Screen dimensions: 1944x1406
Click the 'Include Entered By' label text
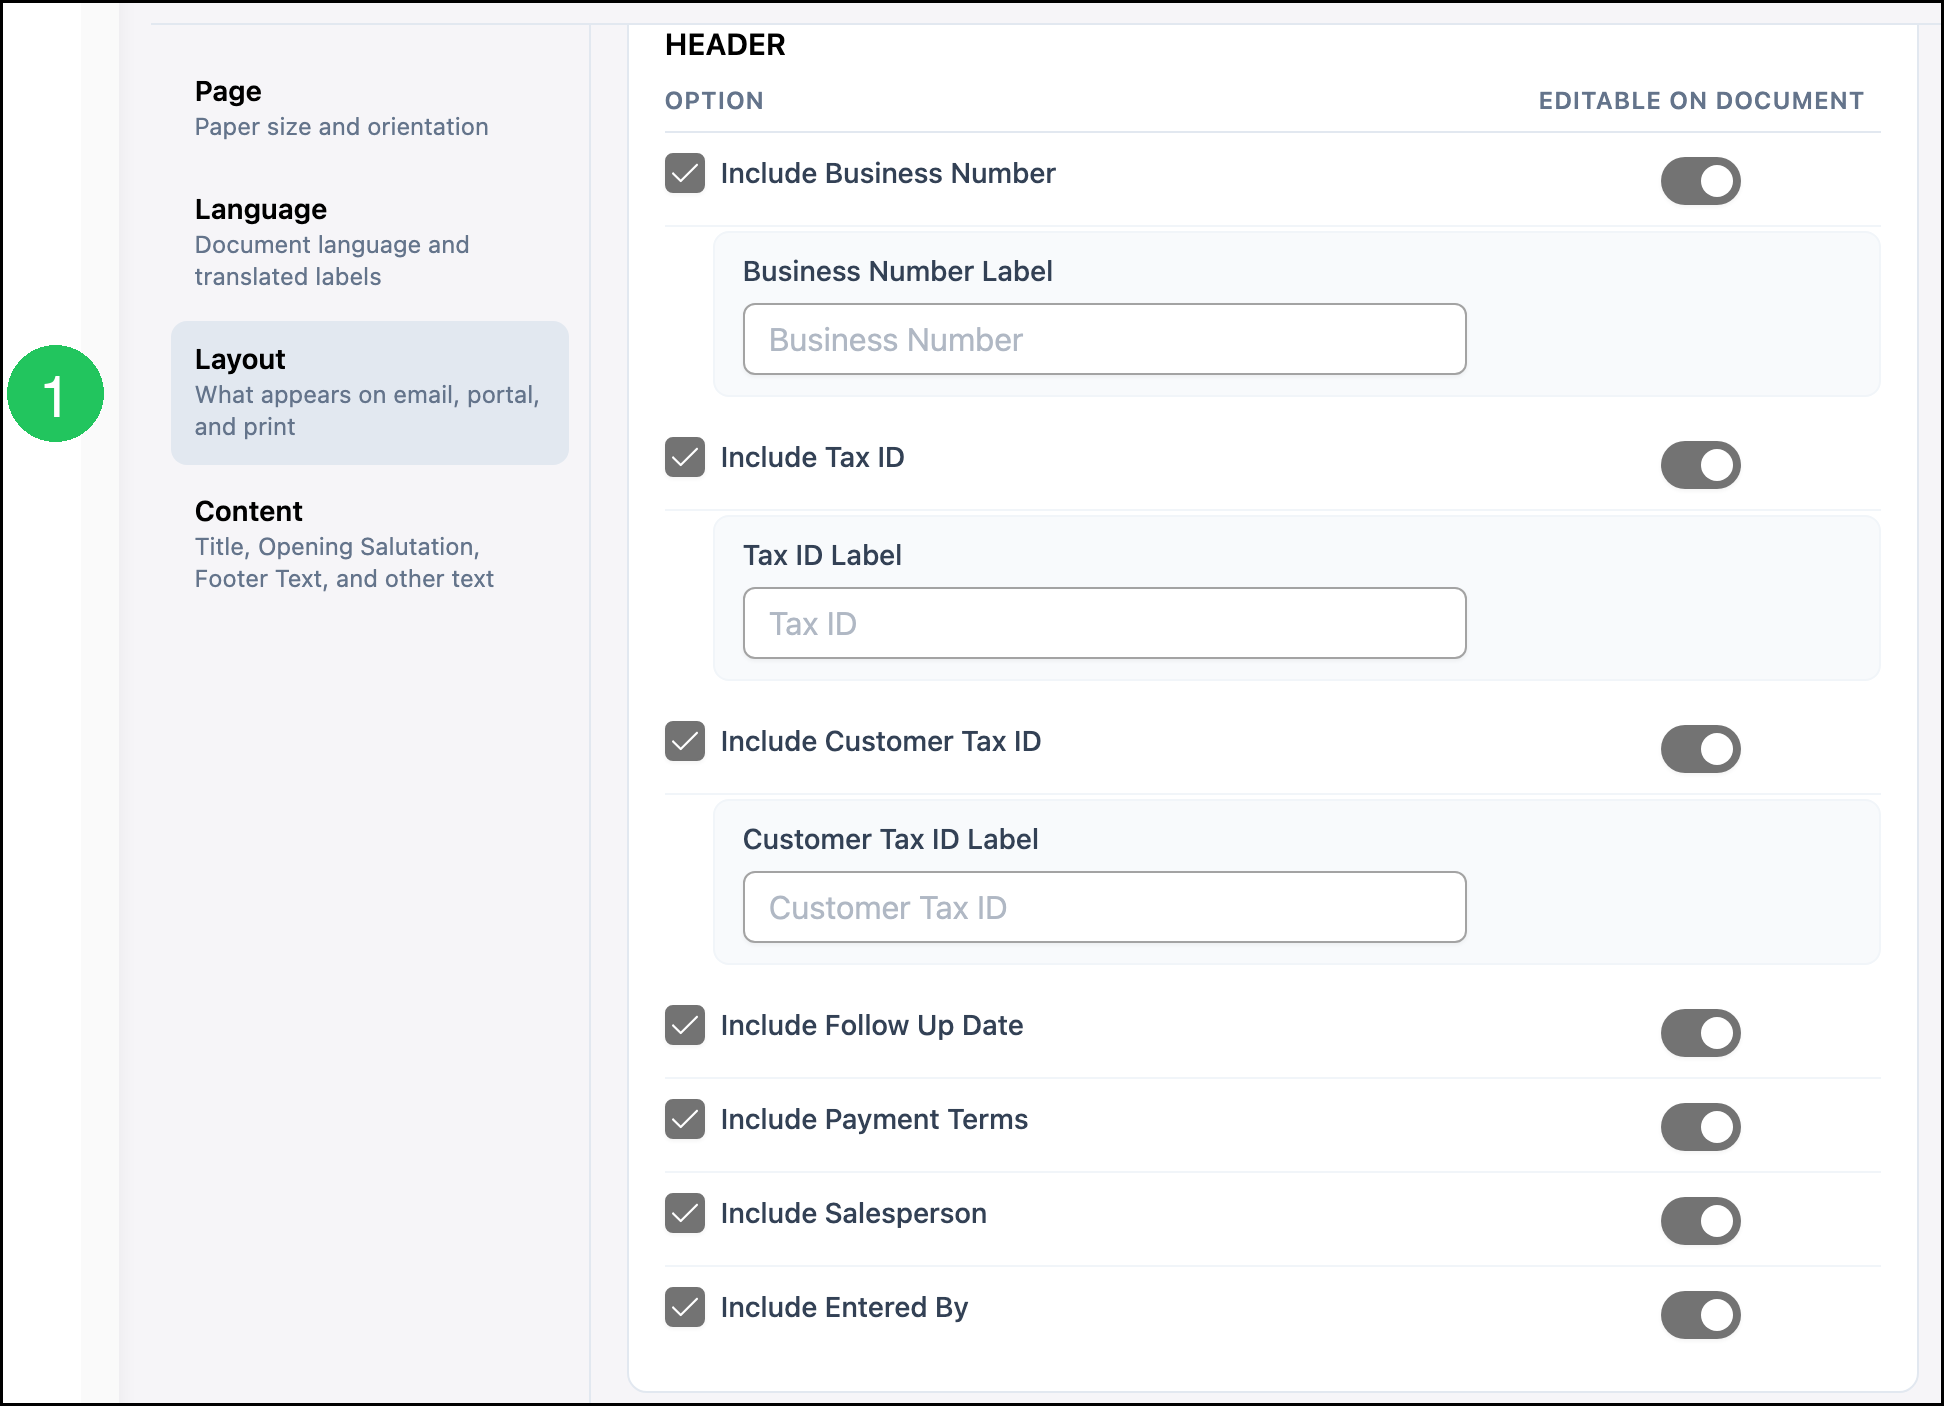click(x=844, y=1307)
